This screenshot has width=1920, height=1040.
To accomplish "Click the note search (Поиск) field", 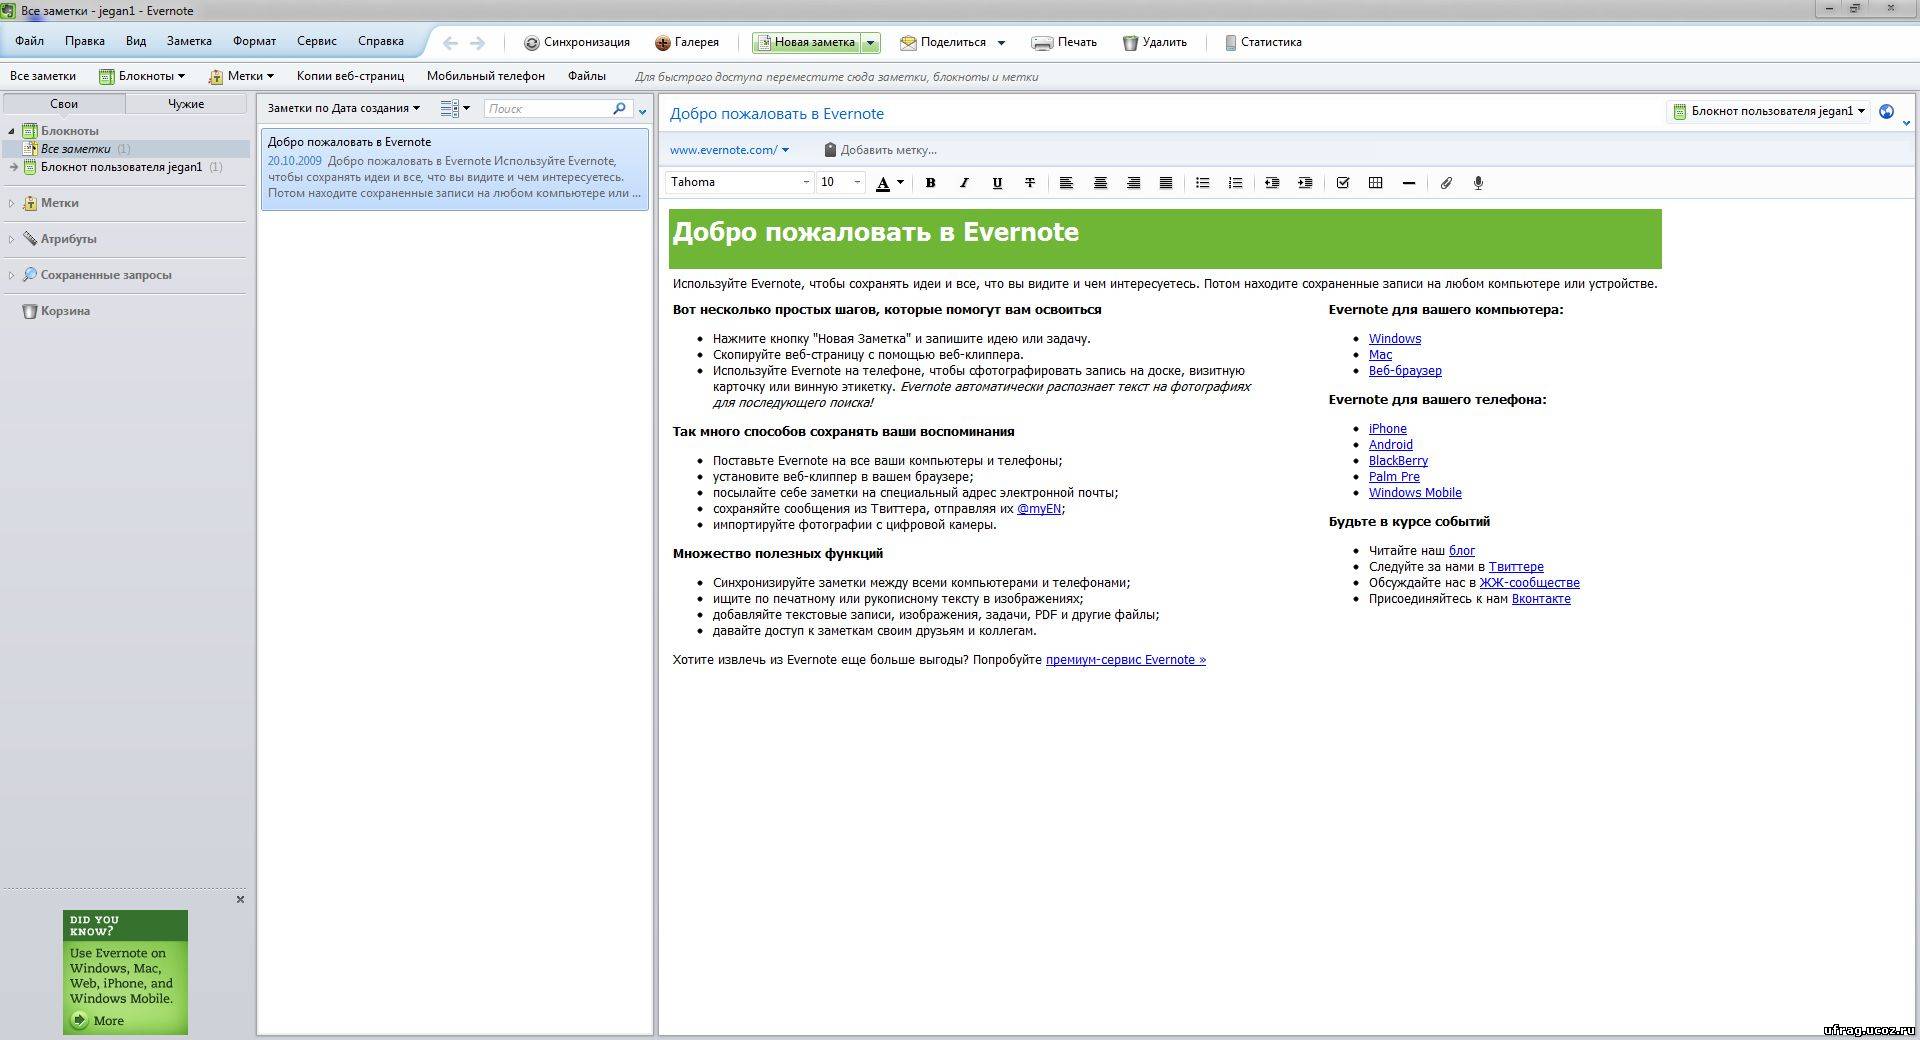I will [548, 109].
